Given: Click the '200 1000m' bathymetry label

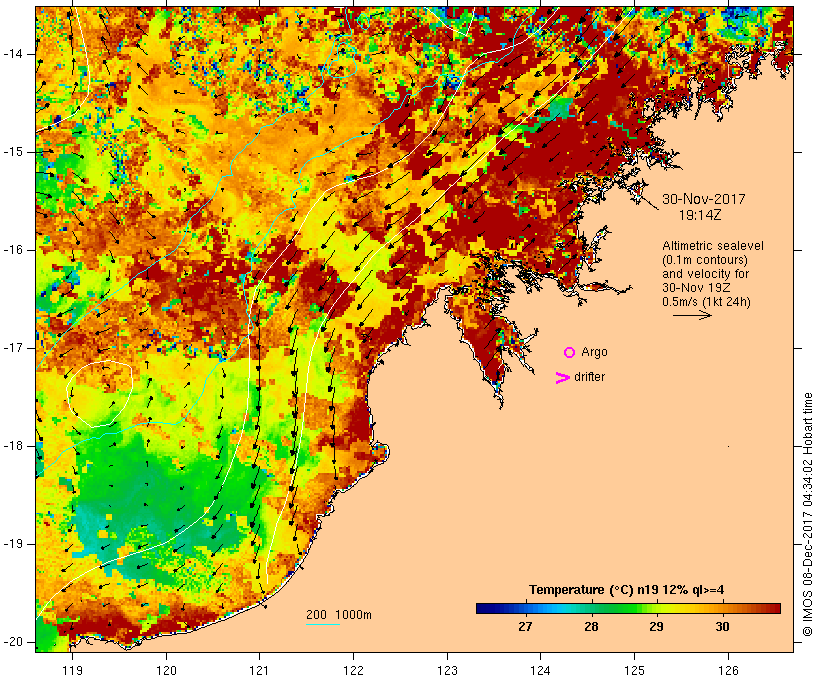Looking at the screenshot, I should tap(339, 615).
